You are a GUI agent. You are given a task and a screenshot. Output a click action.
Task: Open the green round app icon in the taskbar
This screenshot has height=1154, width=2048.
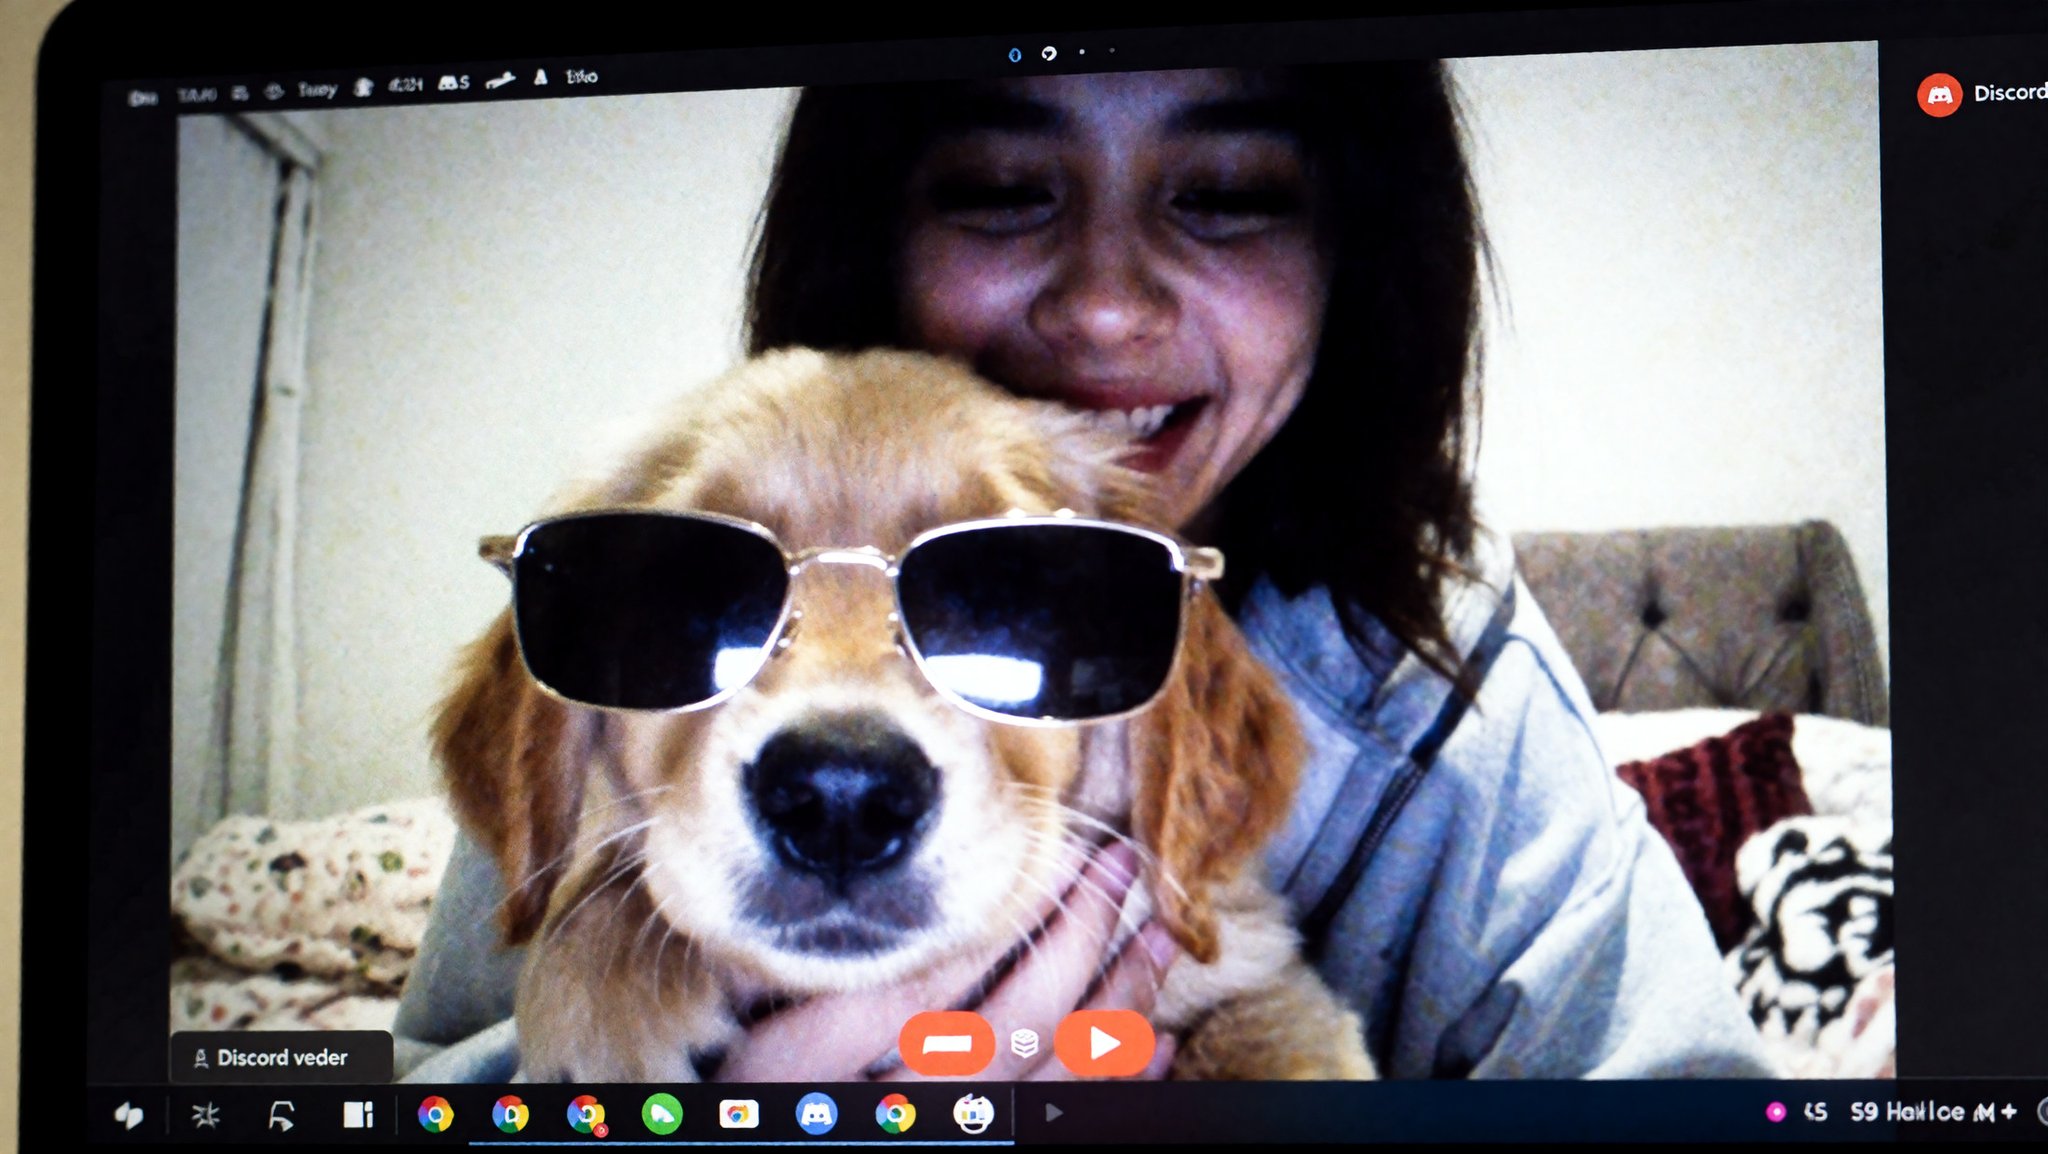click(x=662, y=1114)
